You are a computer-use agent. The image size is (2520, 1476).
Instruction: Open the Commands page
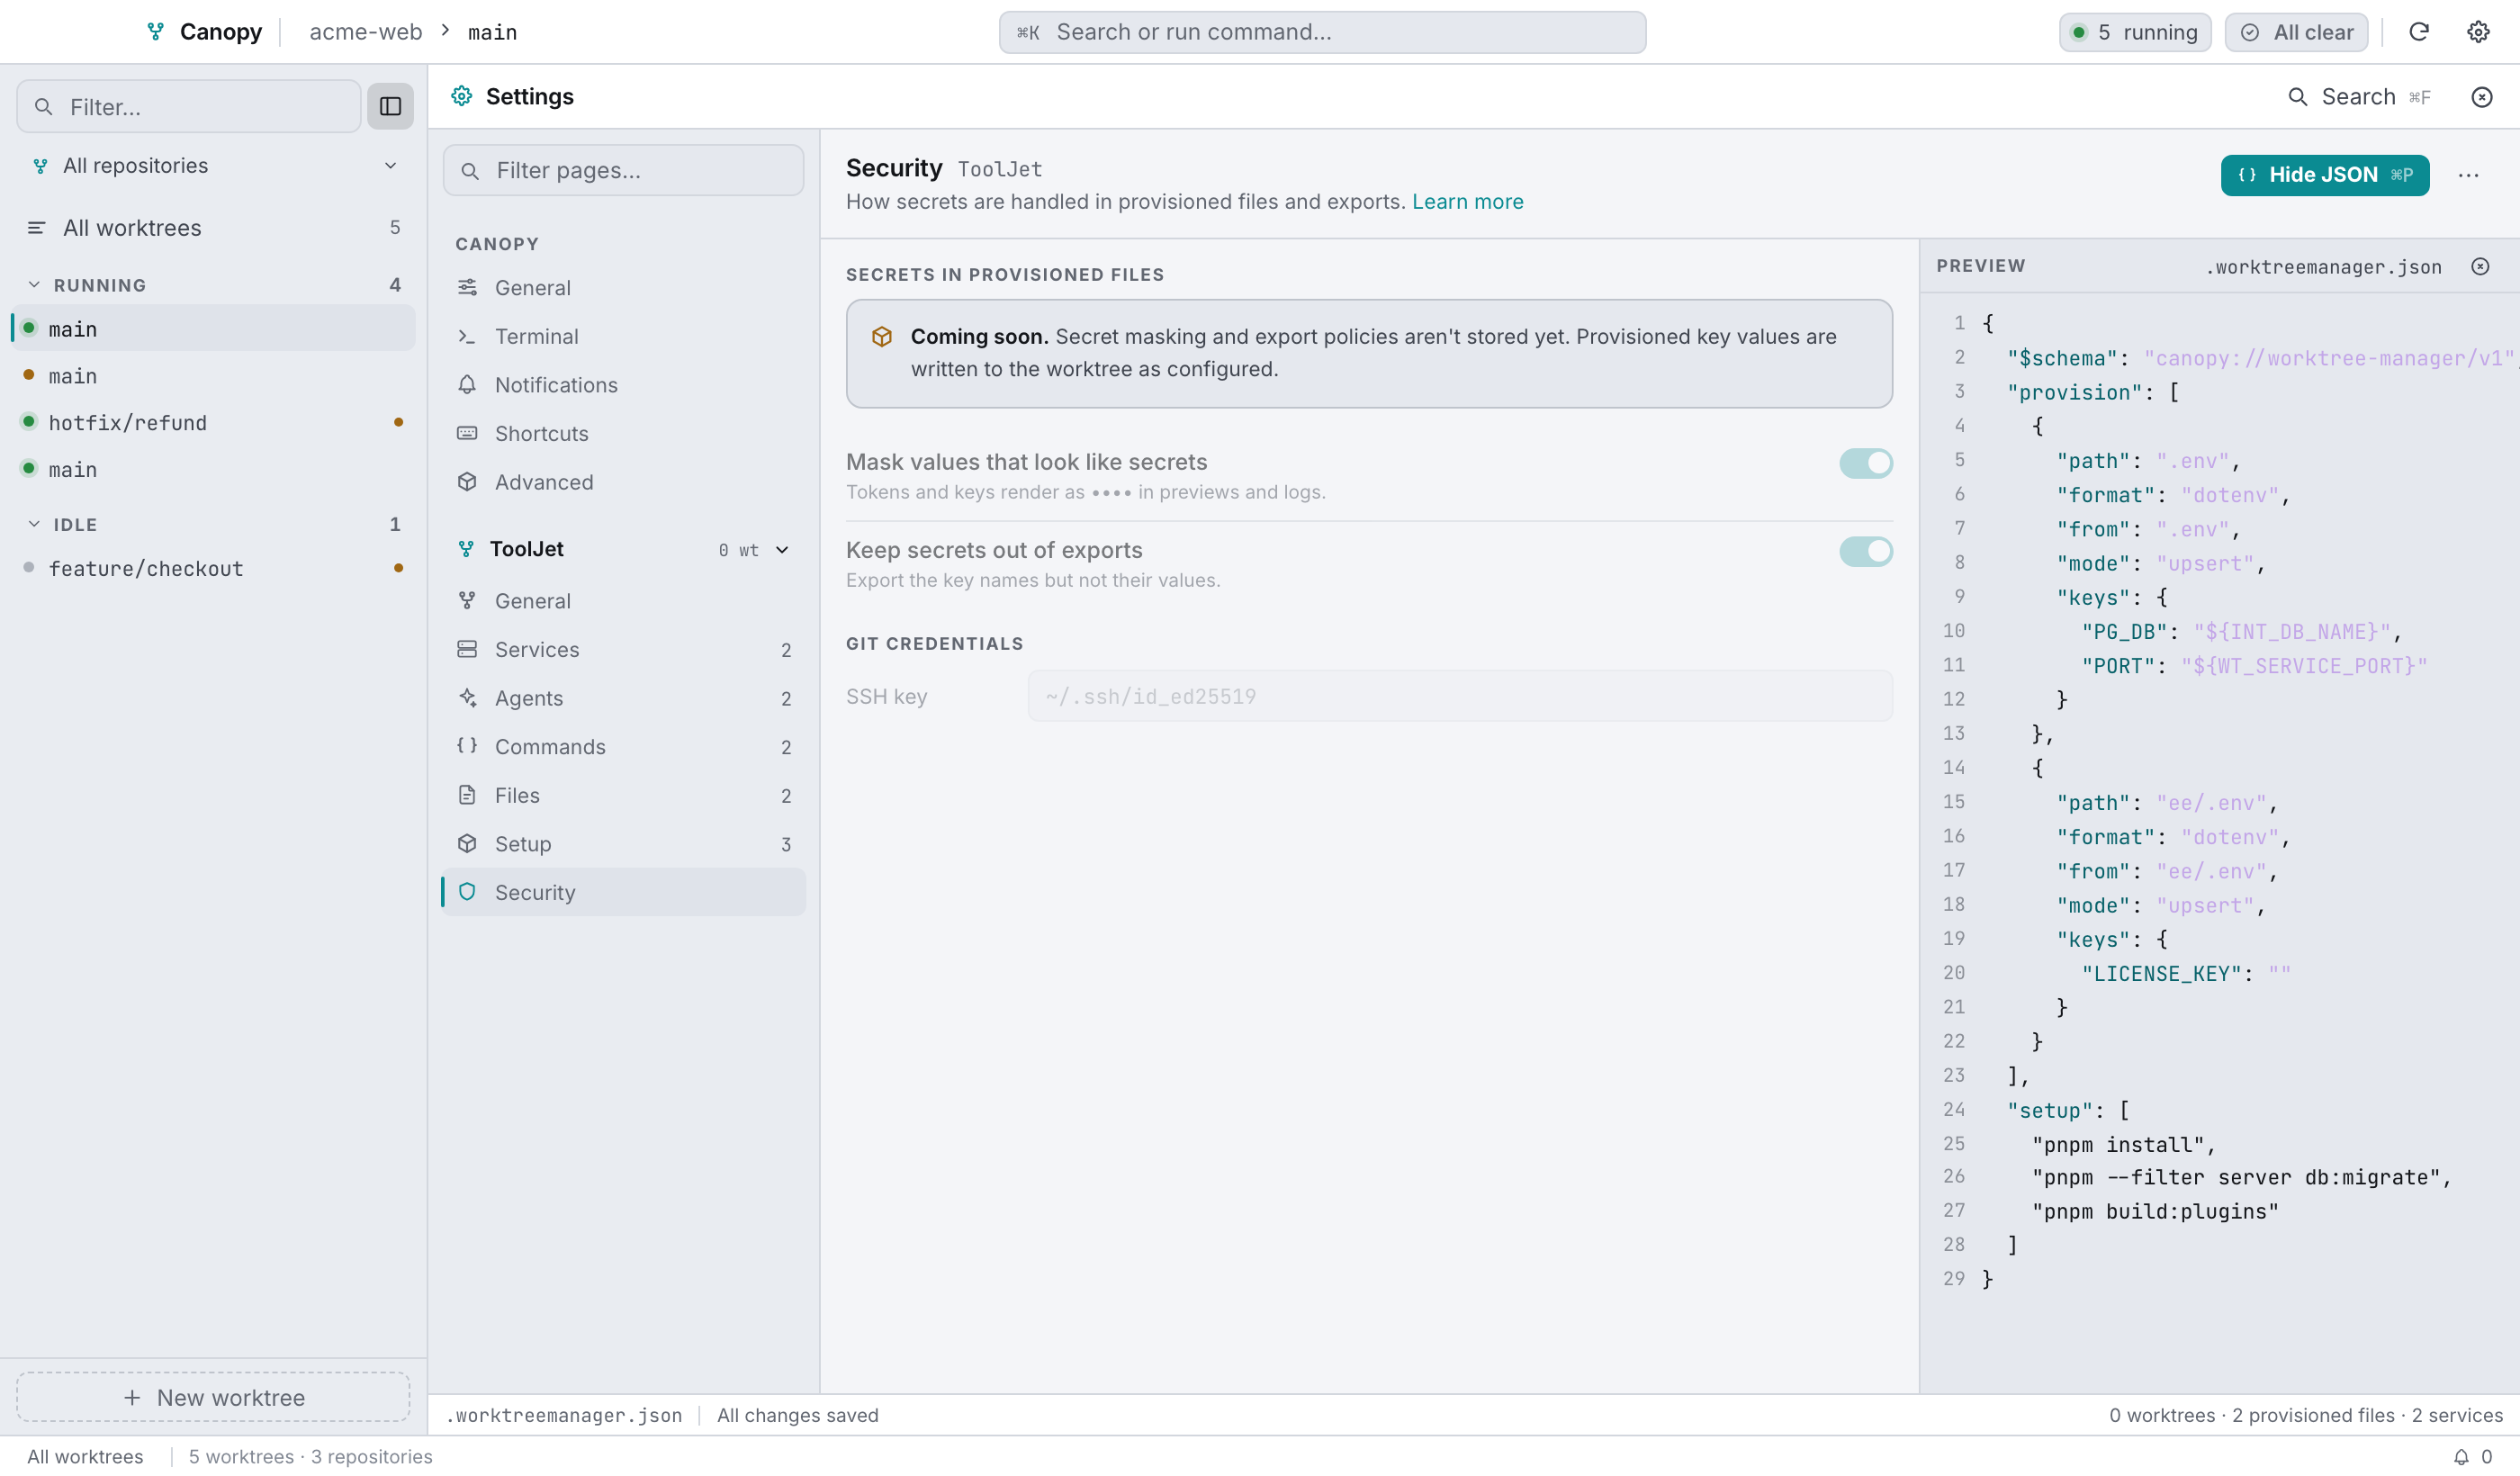point(624,747)
